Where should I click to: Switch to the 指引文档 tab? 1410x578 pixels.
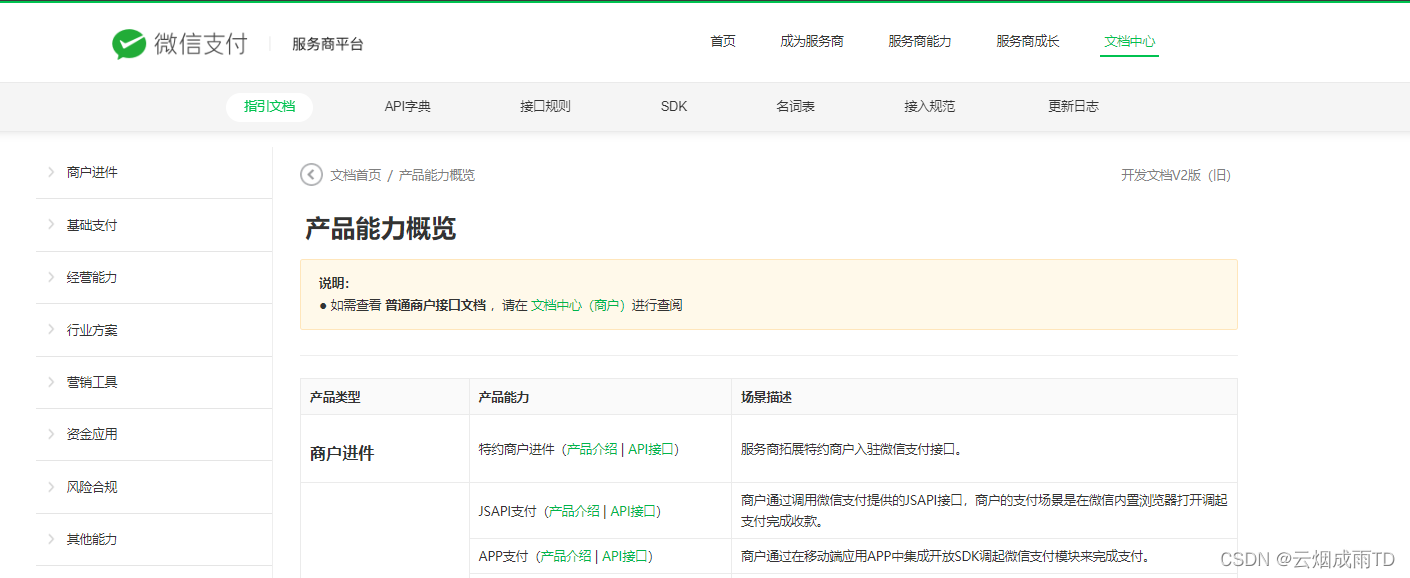[x=269, y=106]
